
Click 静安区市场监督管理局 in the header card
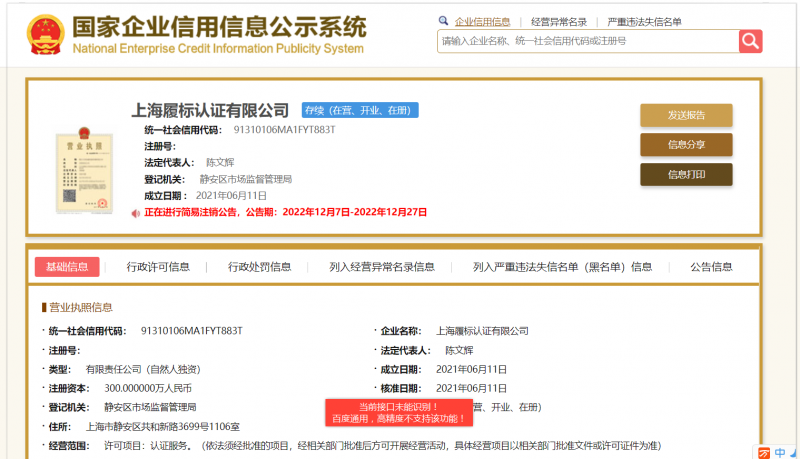pyautogui.click(x=245, y=180)
